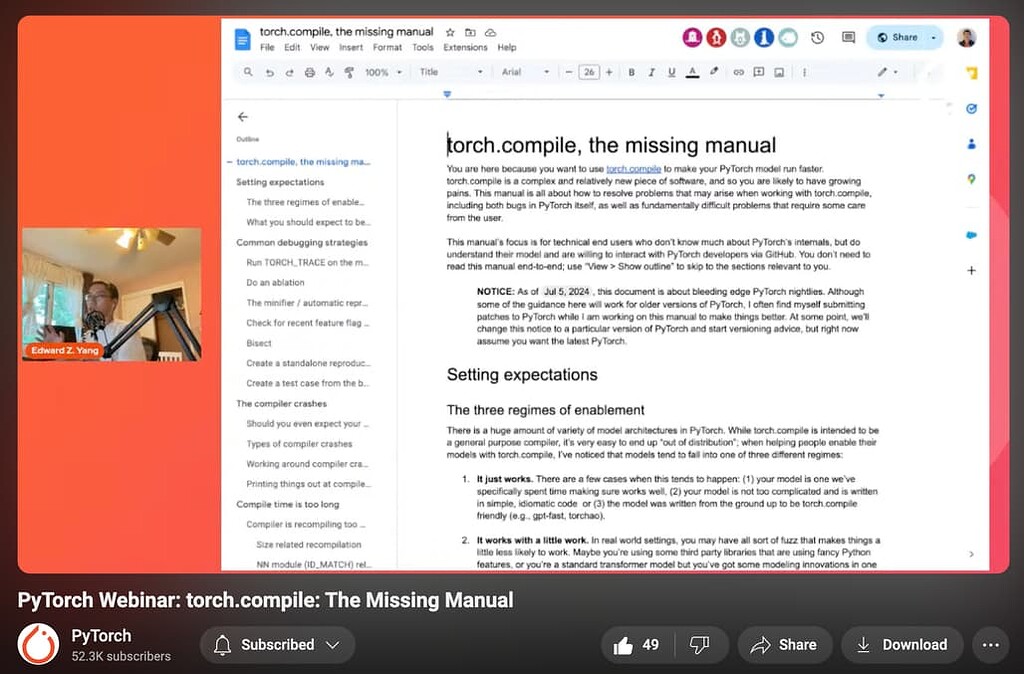Open the Tools menu

423,48
